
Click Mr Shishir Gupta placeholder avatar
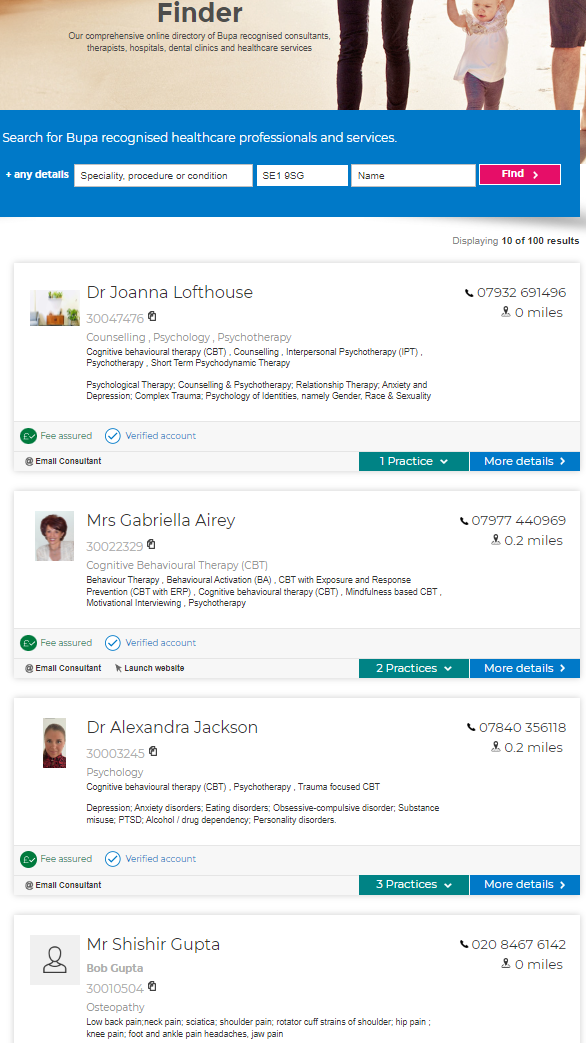click(x=55, y=960)
